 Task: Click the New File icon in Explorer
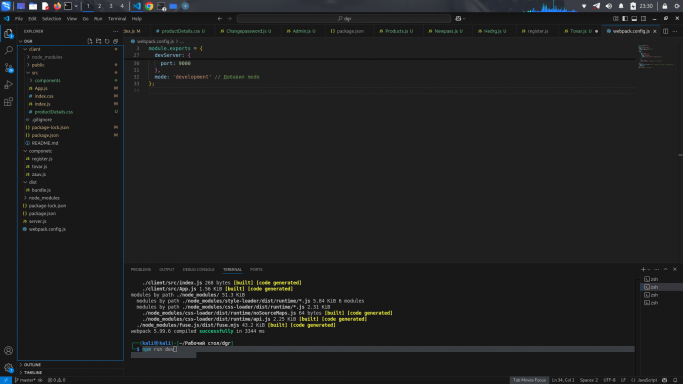point(90,41)
